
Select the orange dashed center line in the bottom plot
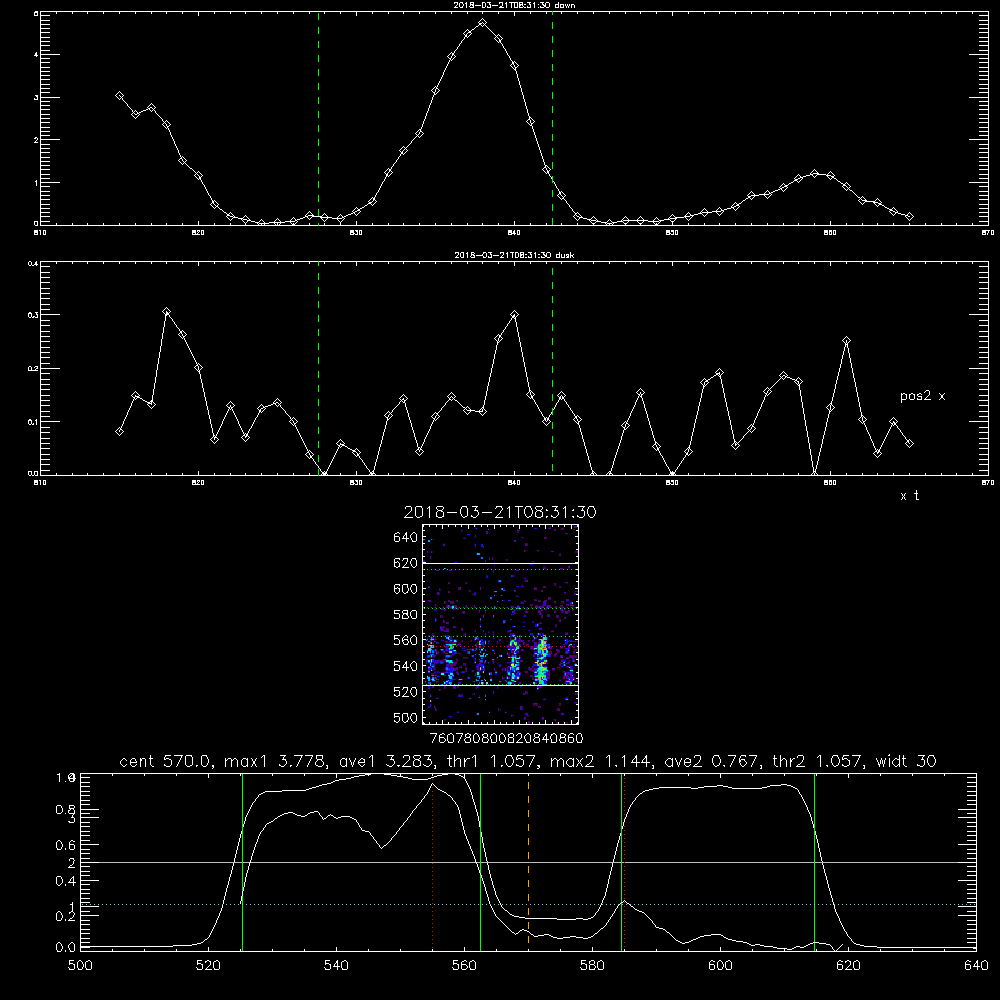coord(528,861)
